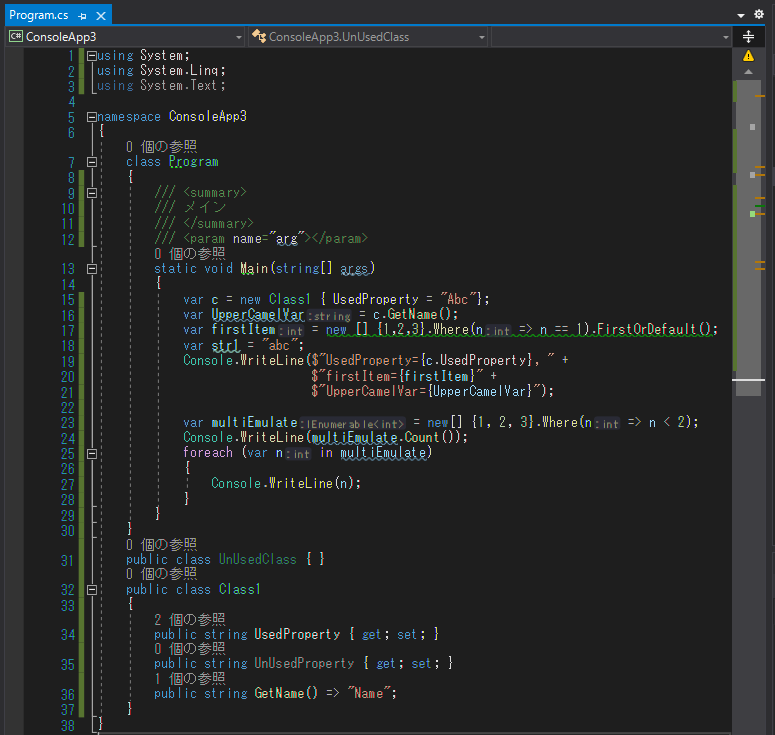775x735 pixels.
Task: Click UnUsedClass in the class declaration
Action: tap(258, 560)
